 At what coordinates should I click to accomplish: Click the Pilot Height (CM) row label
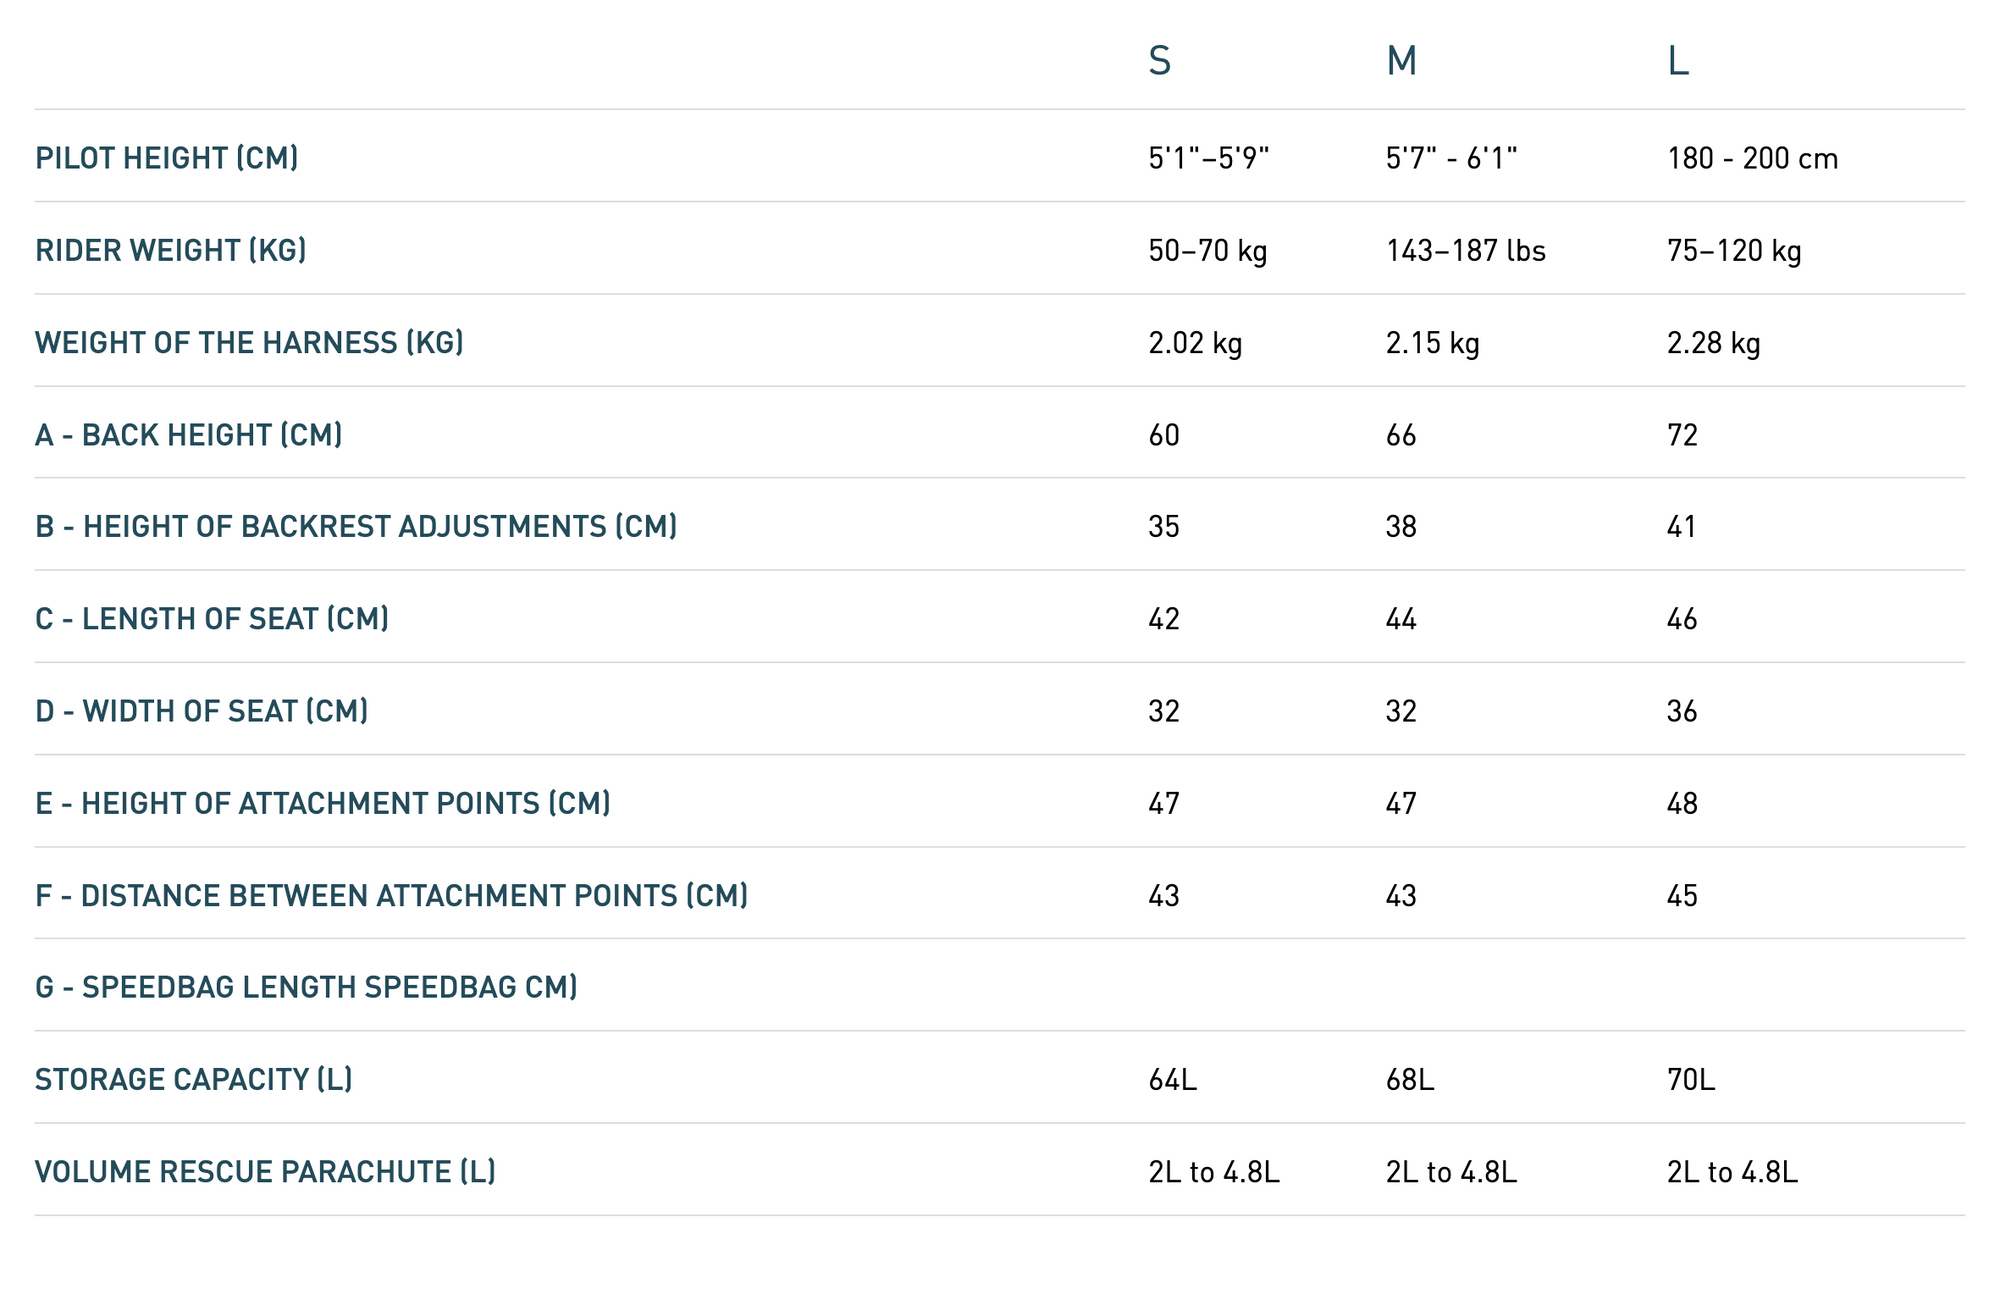click(x=167, y=158)
